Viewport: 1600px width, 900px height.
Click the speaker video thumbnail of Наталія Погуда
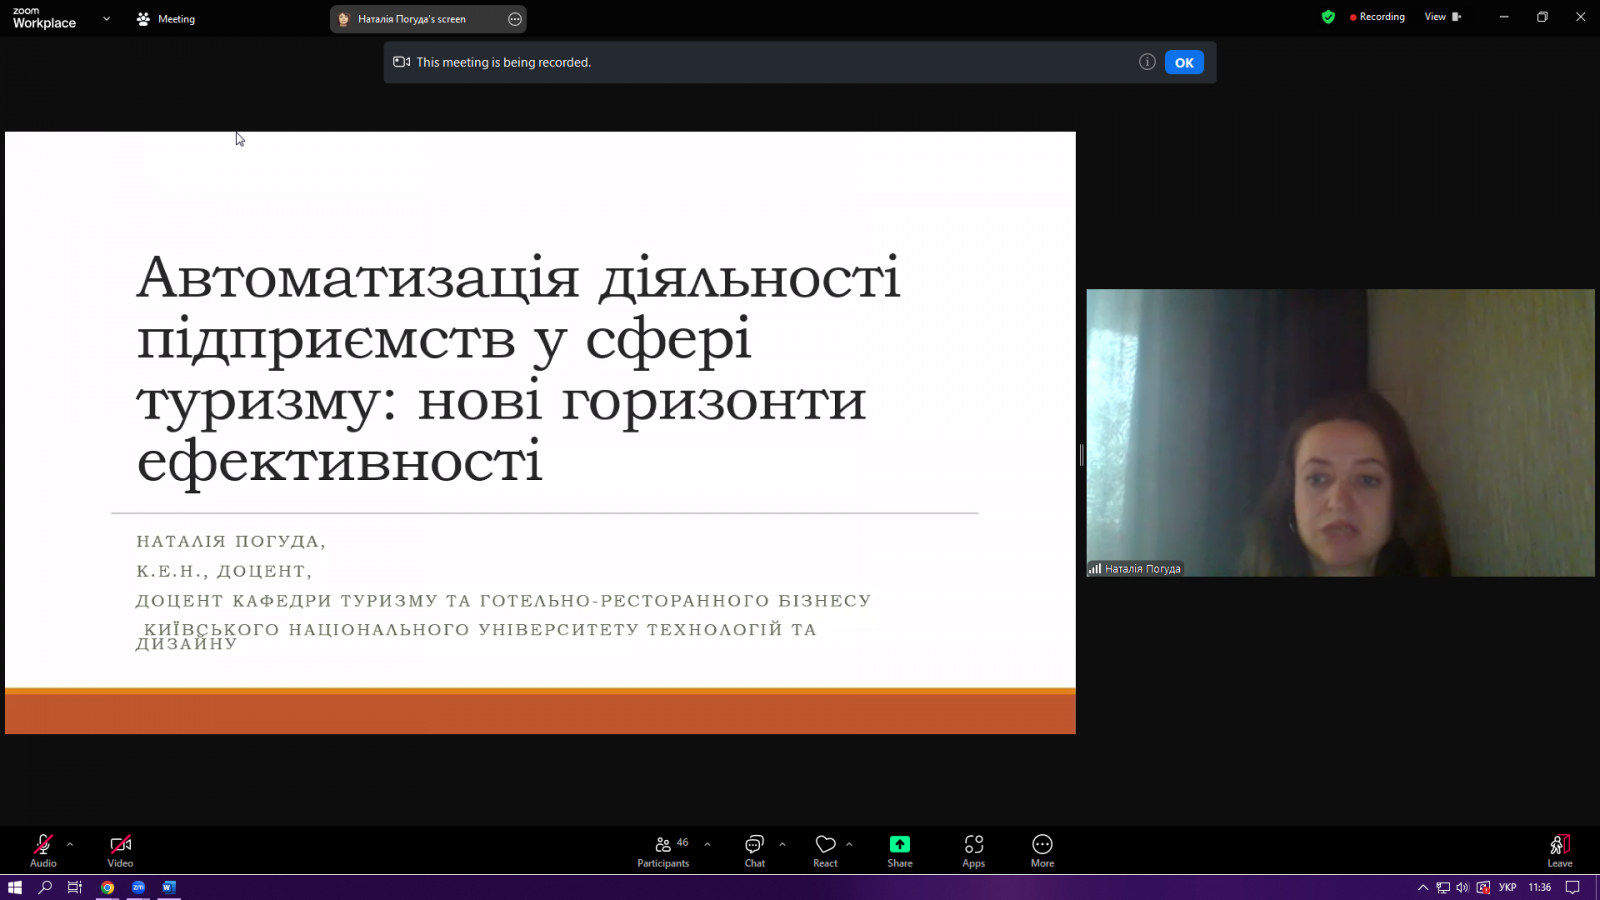coord(1340,433)
